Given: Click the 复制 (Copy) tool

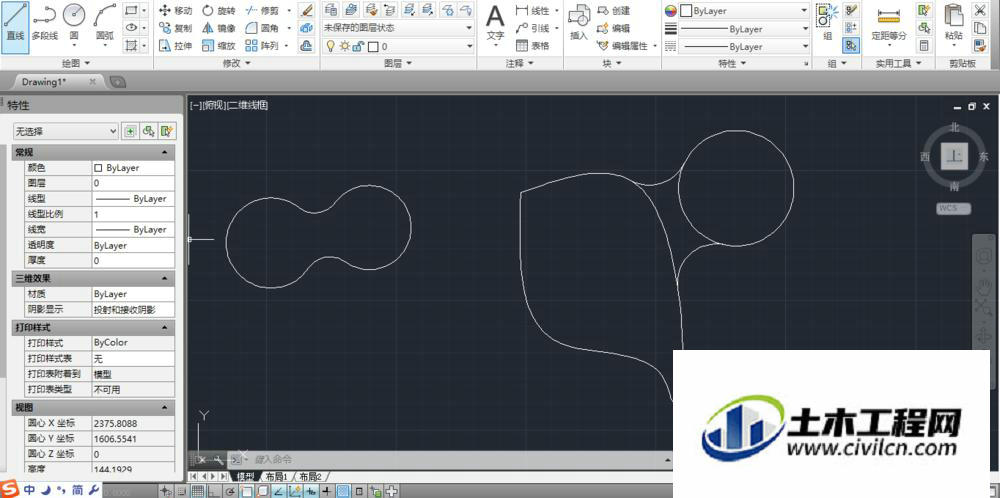Looking at the screenshot, I should tap(175, 28).
